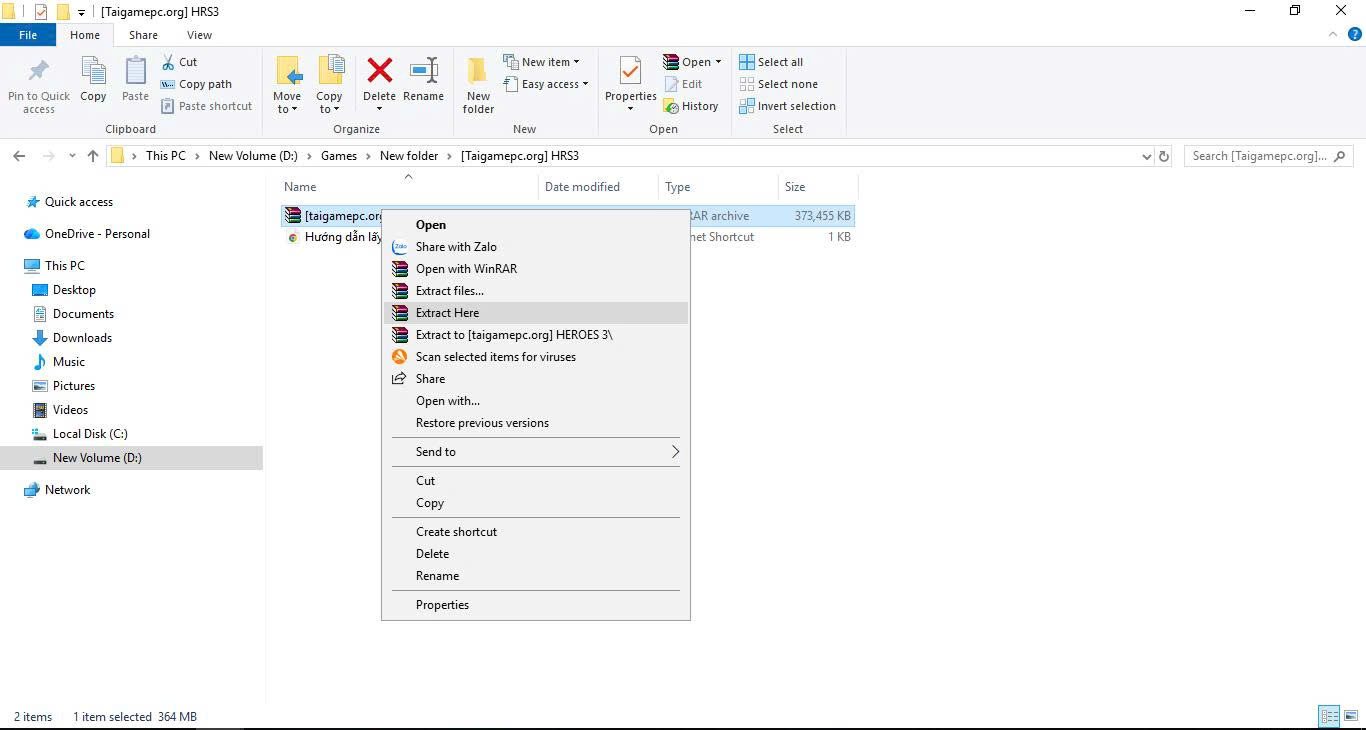Switch to the View ribbon tab
Viewport: 1366px width, 730px height.
[x=199, y=35]
